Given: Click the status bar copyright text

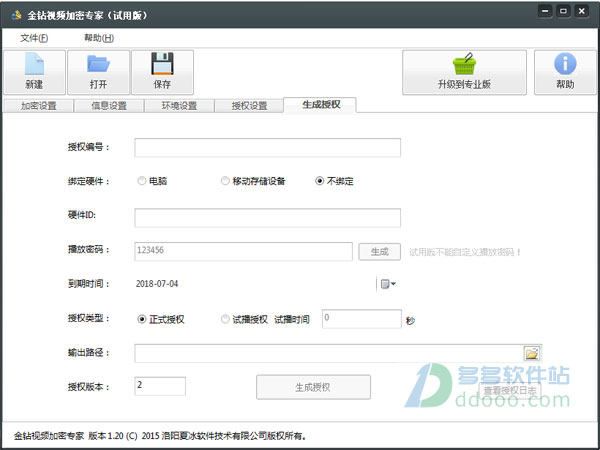Looking at the screenshot, I should click(160, 435).
